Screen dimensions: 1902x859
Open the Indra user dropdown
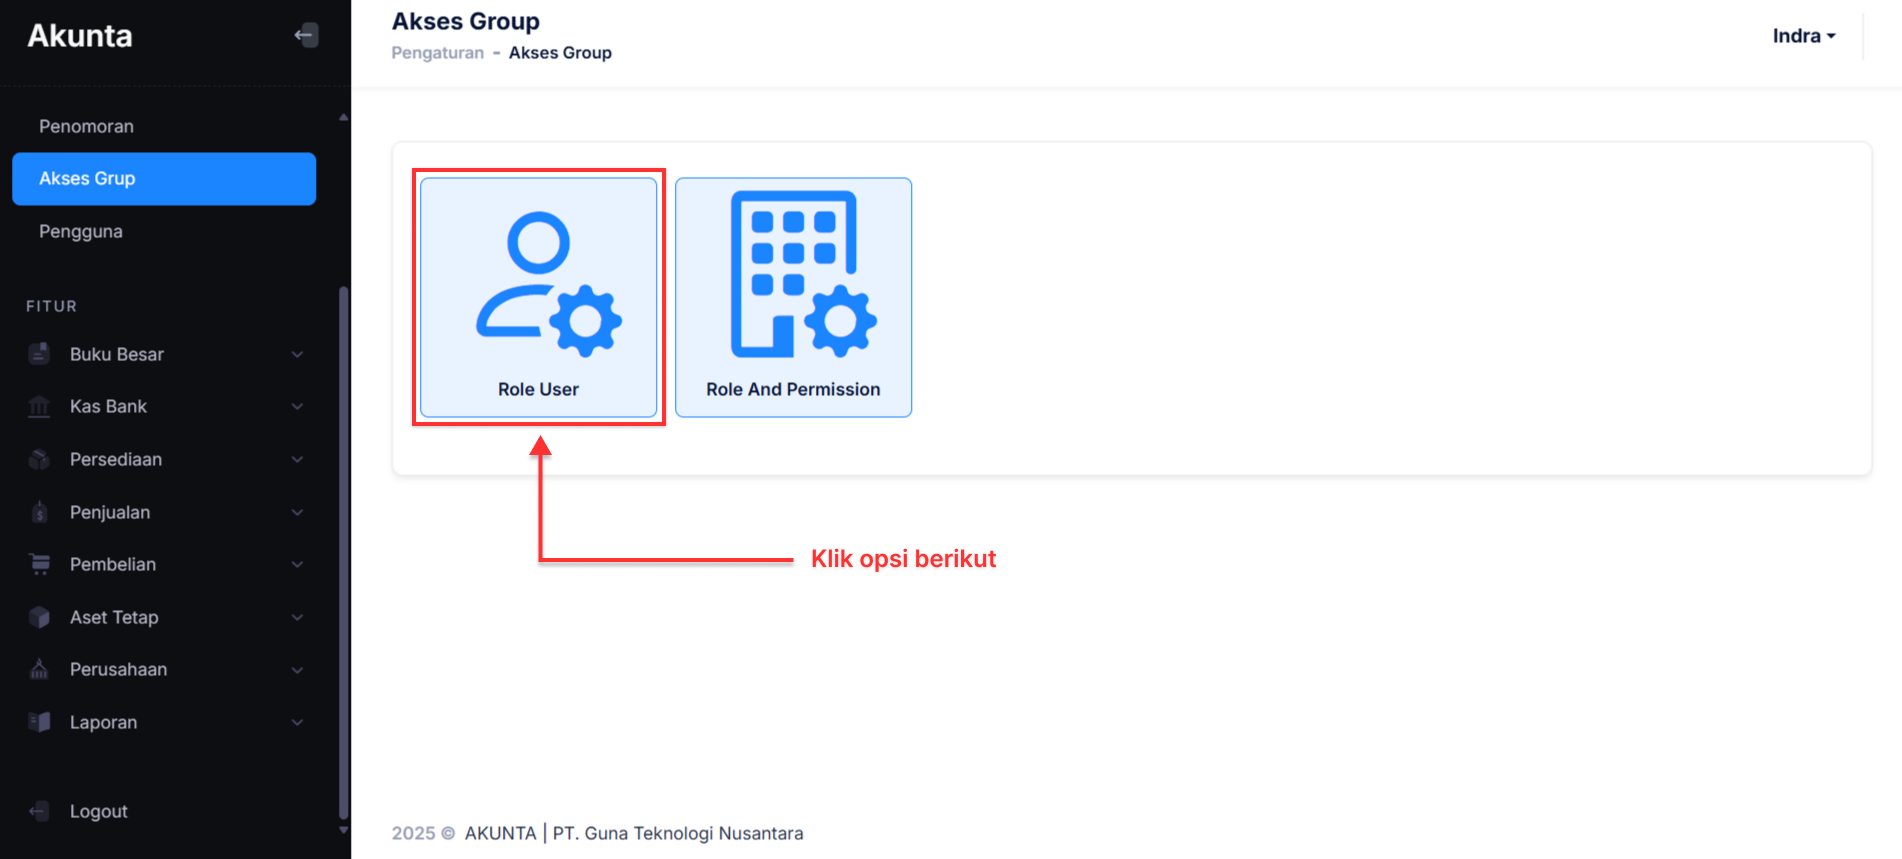(x=1803, y=36)
